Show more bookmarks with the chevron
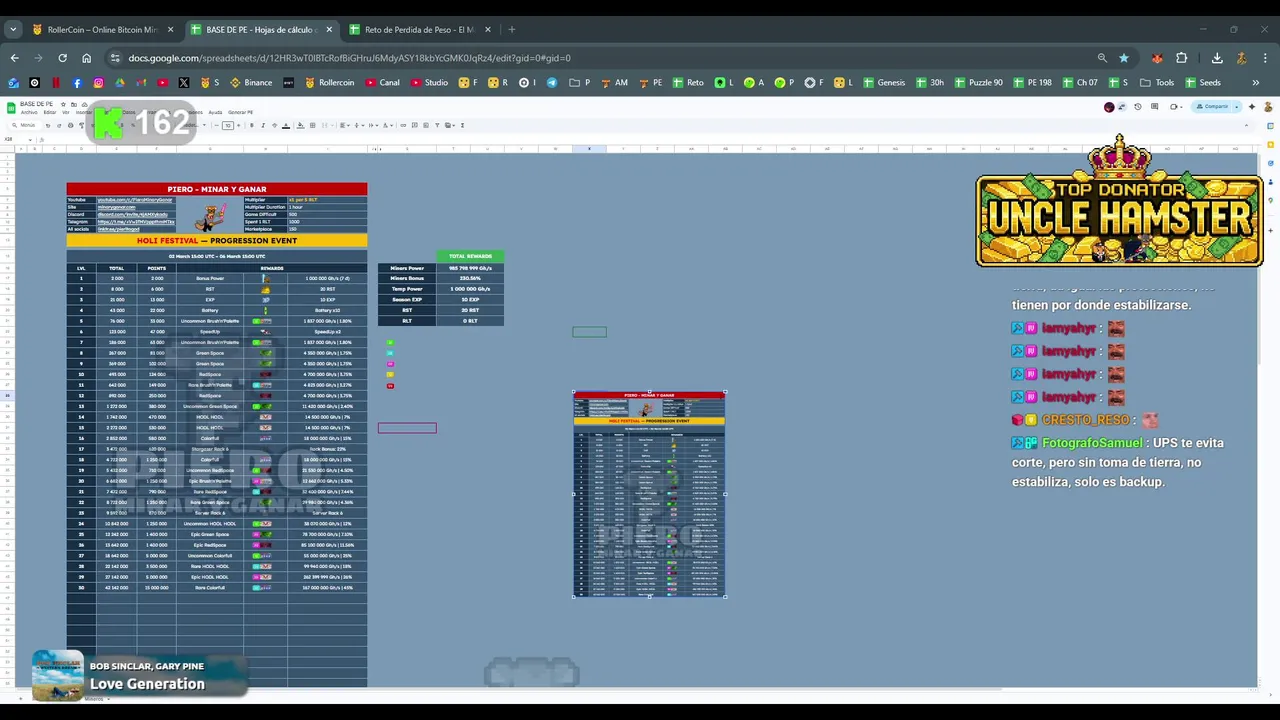1280x720 pixels. (x=1256, y=82)
